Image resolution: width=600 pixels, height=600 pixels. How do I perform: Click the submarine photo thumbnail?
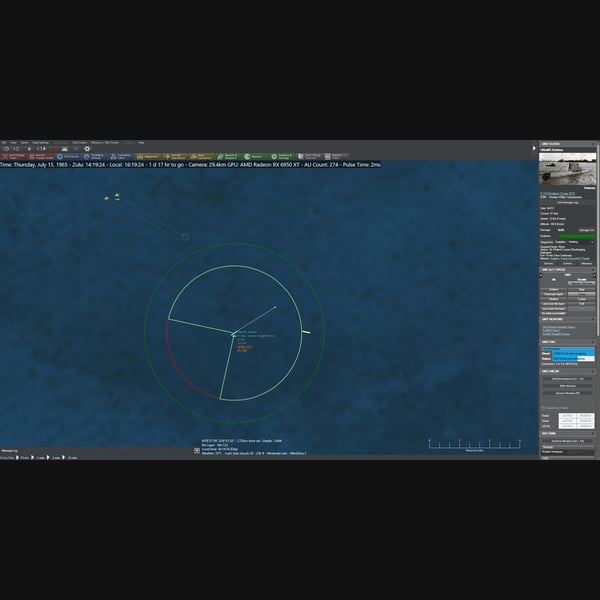click(x=567, y=169)
